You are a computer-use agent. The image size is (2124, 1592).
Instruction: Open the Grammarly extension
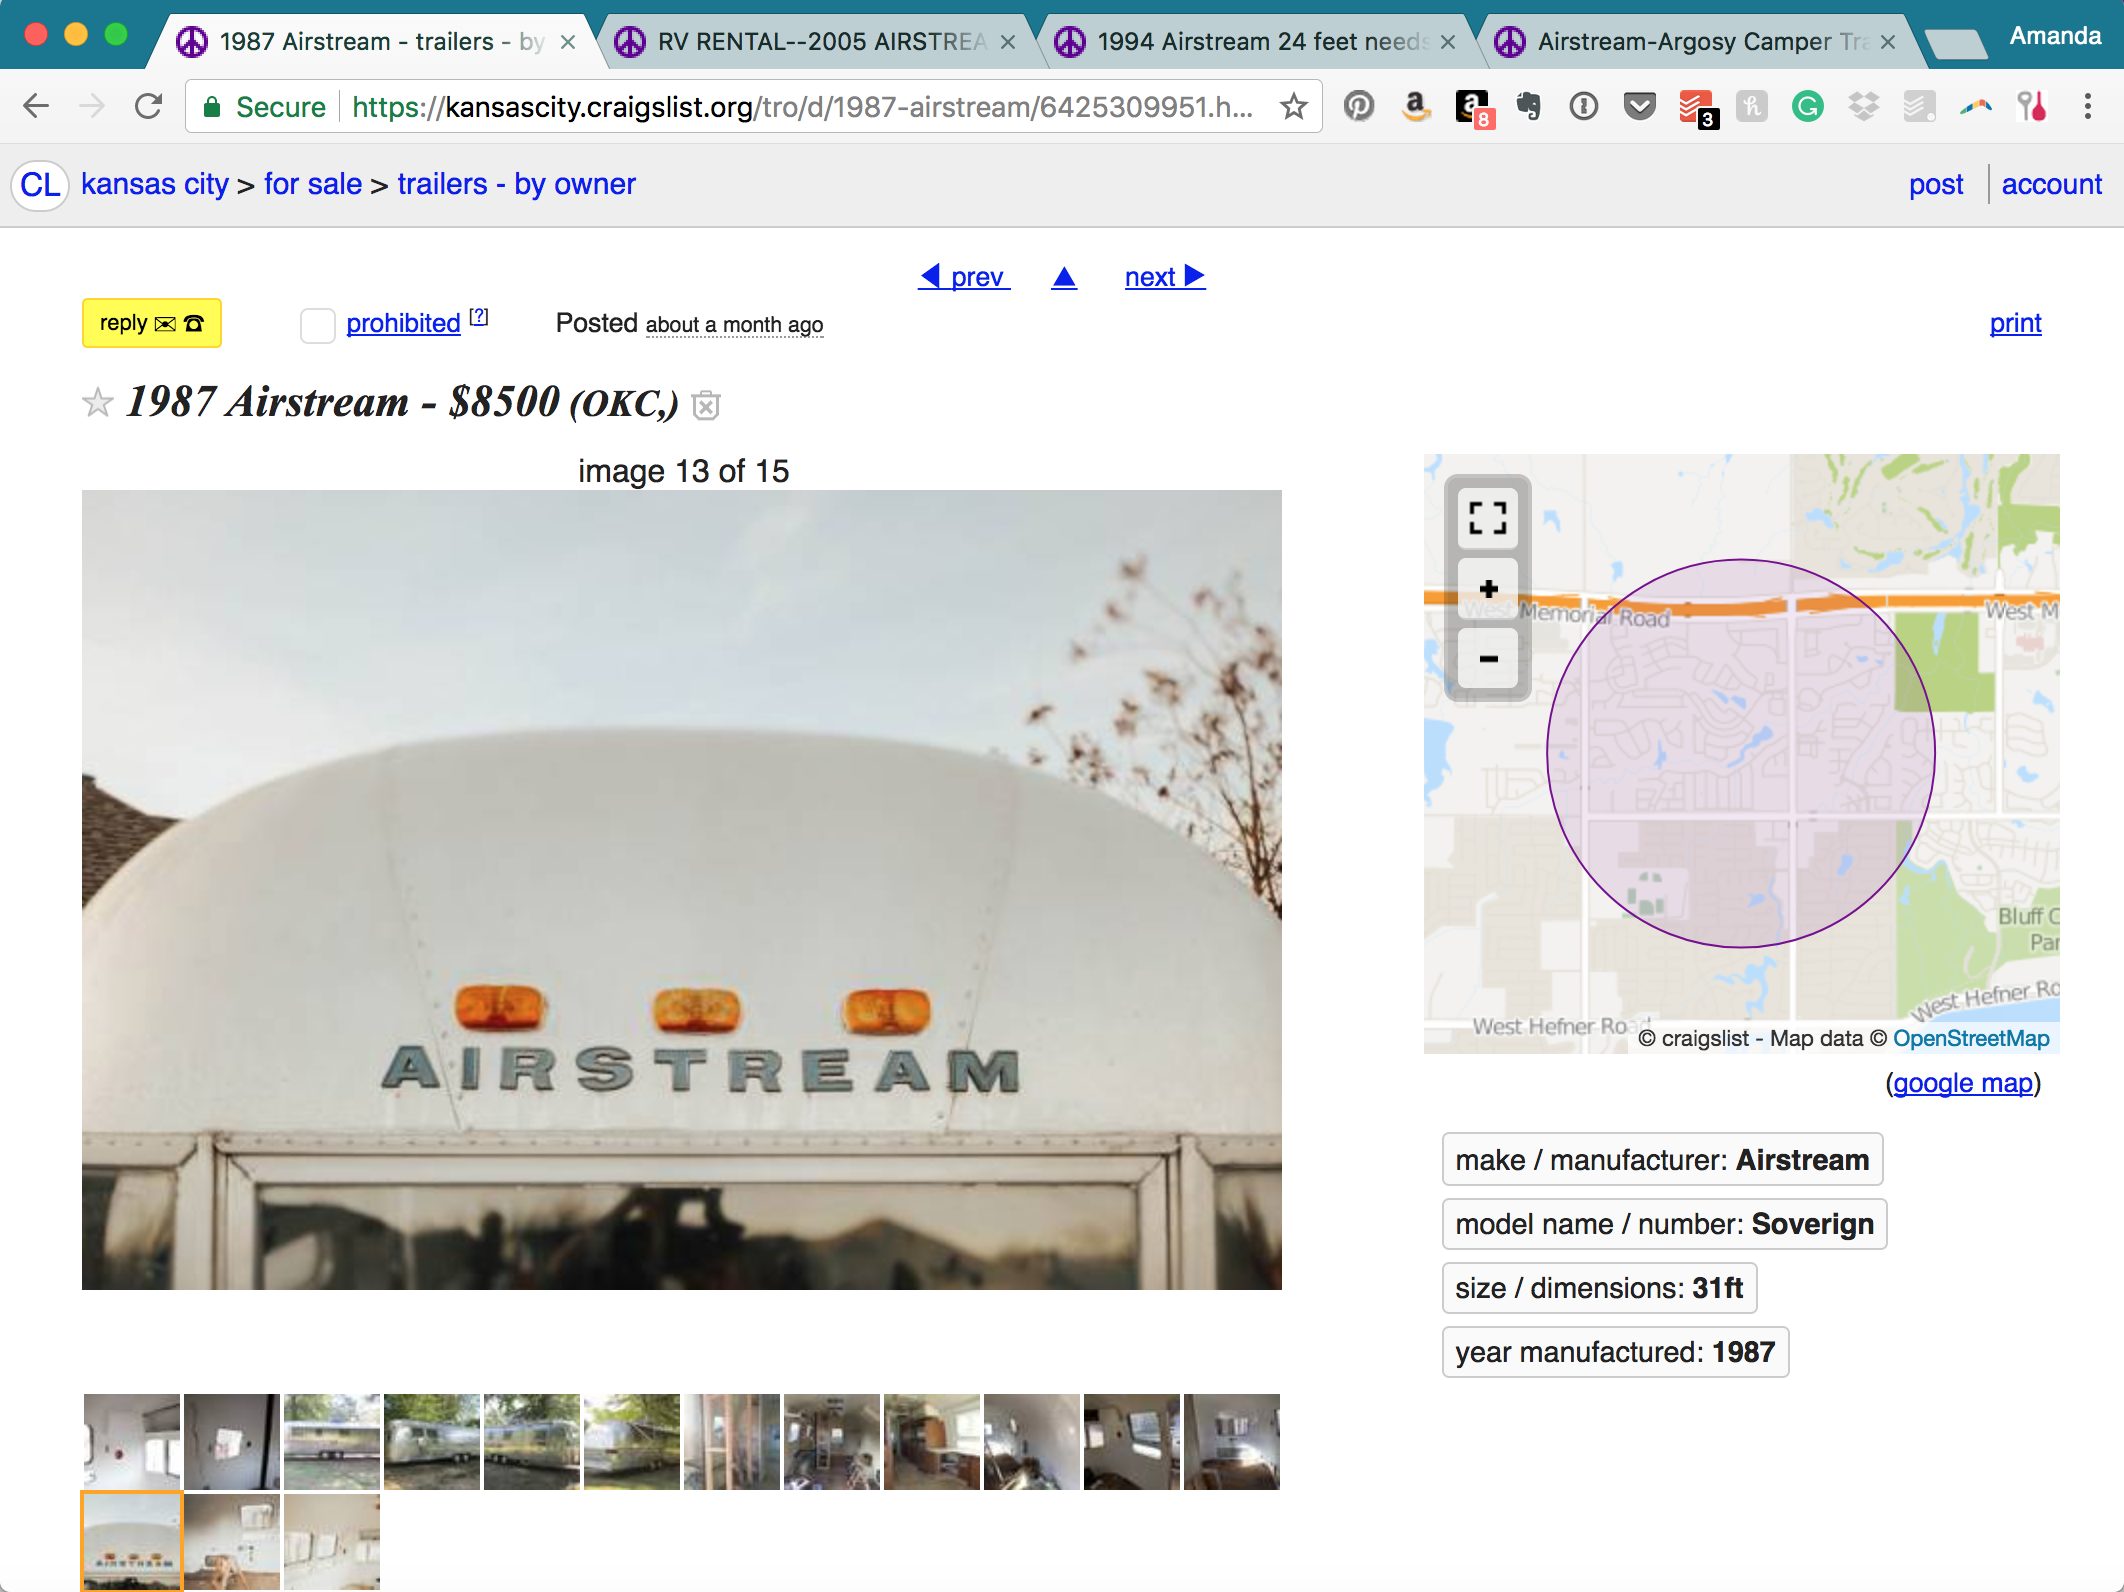1808,106
